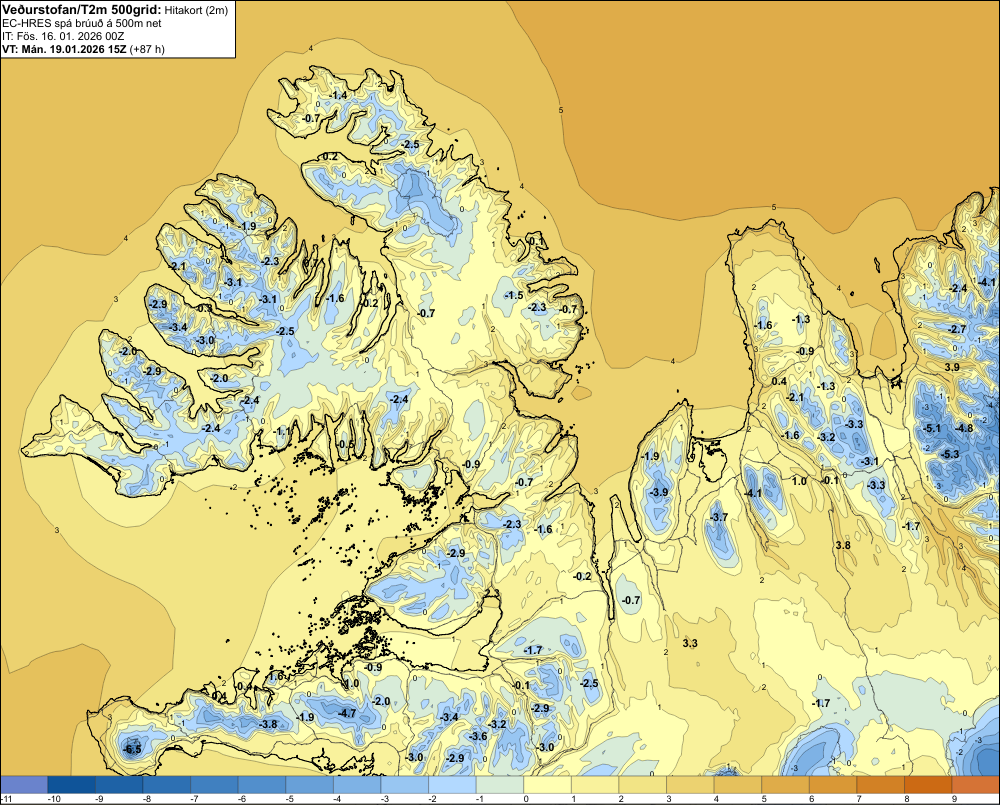This screenshot has width=1000, height=805.
Task: Click legend swatch between 0 and 1
Action: (x=547, y=785)
